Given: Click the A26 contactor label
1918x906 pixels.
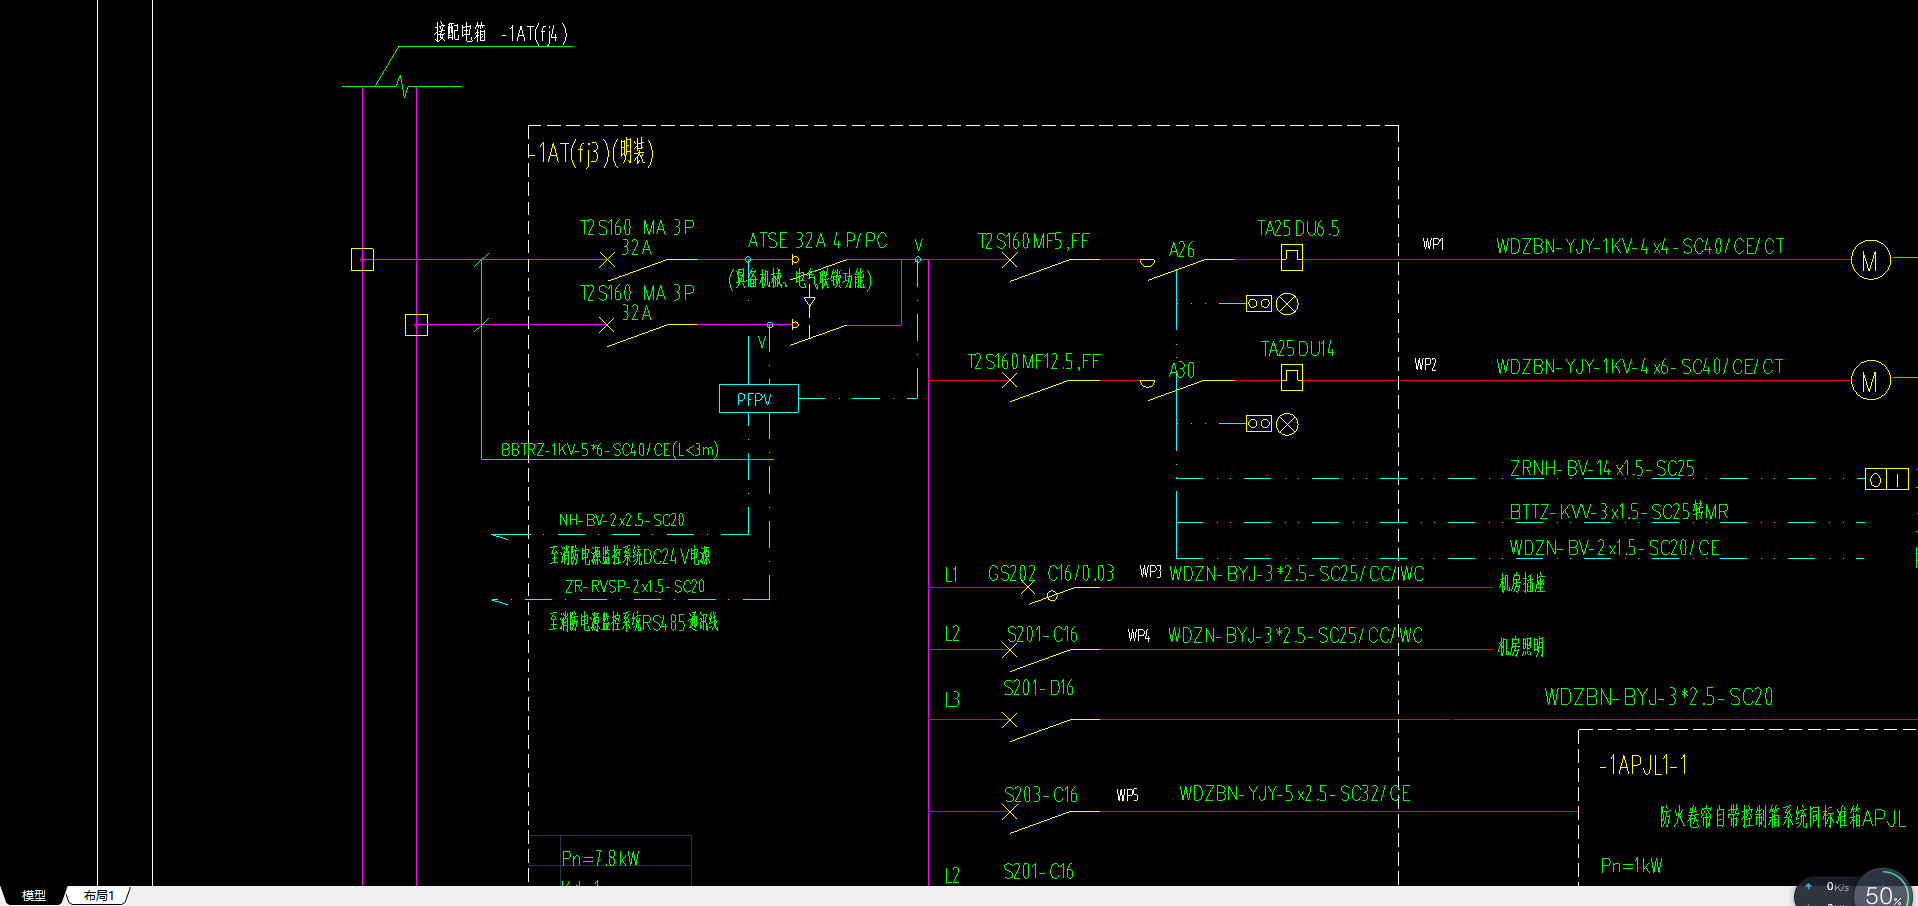Looking at the screenshot, I should pos(1182,250).
